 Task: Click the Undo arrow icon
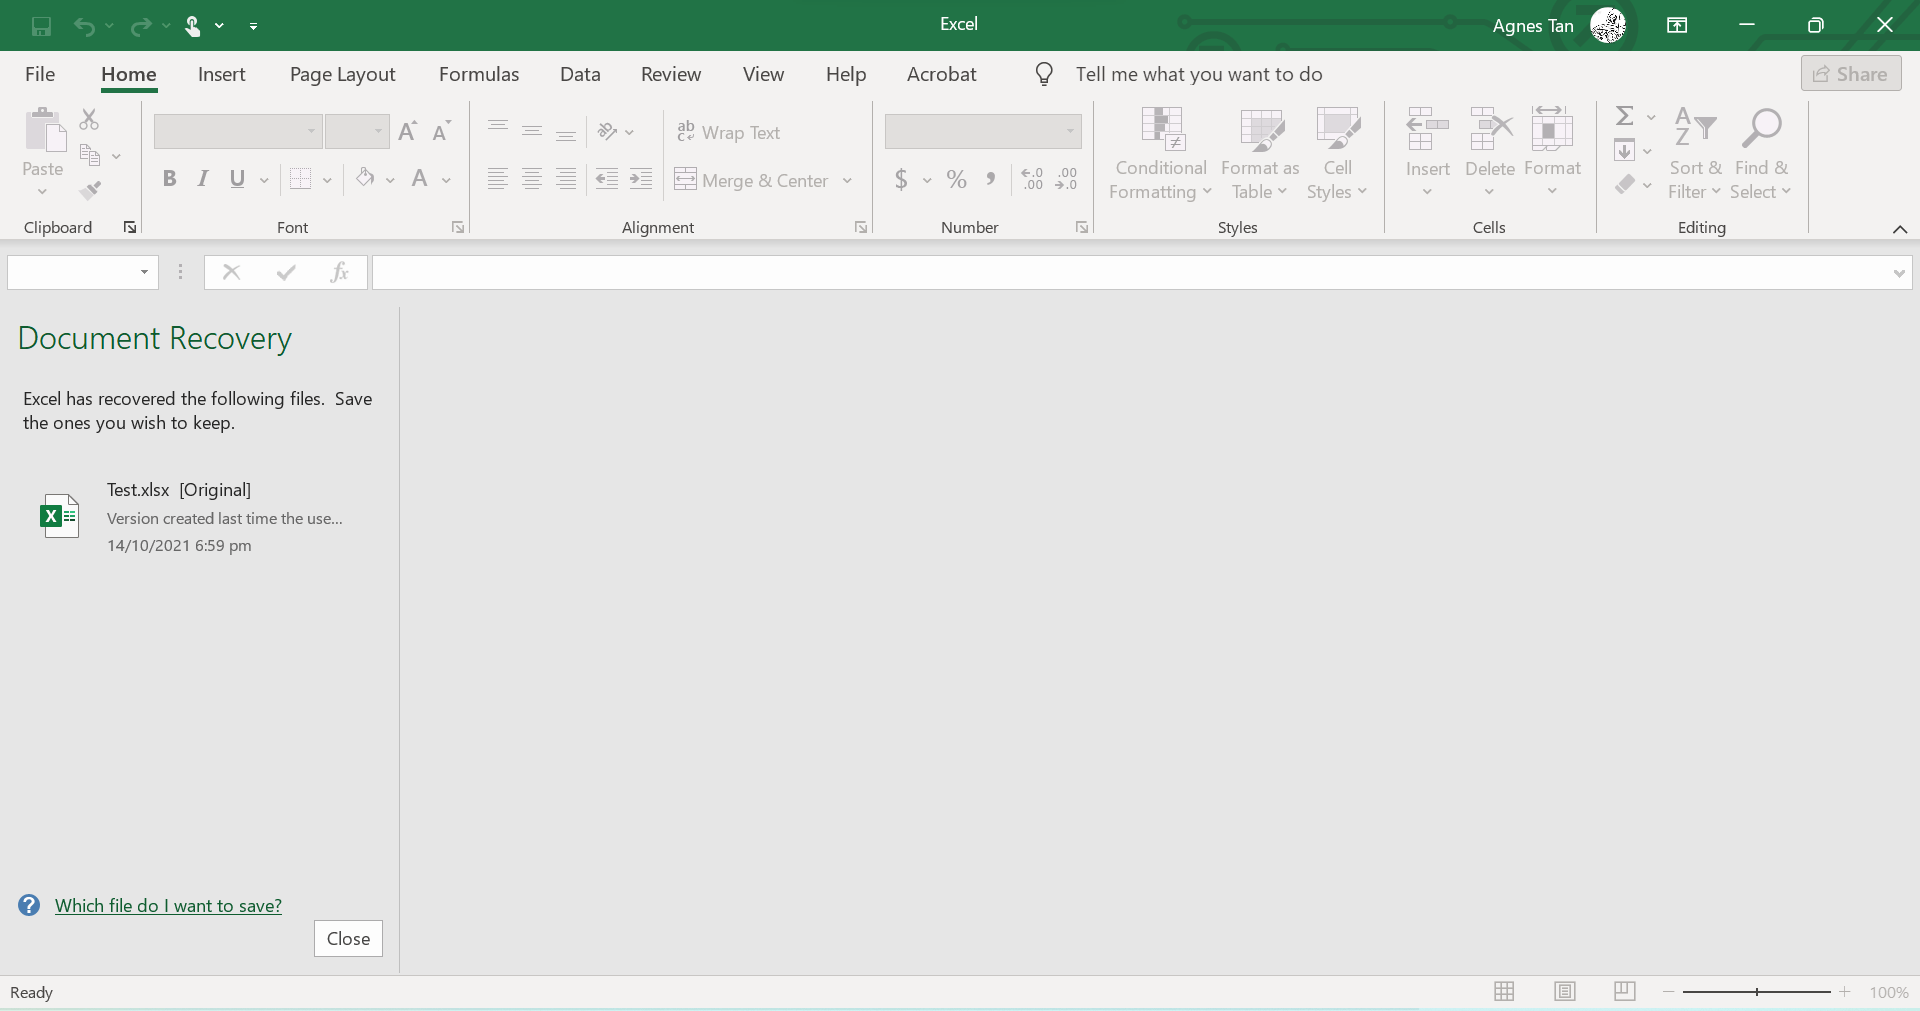[x=84, y=26]
